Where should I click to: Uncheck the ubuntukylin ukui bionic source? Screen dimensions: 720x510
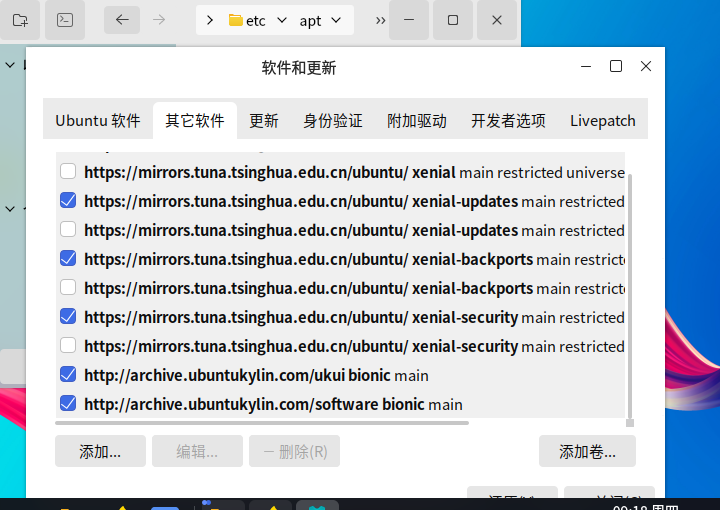point(68,374)
